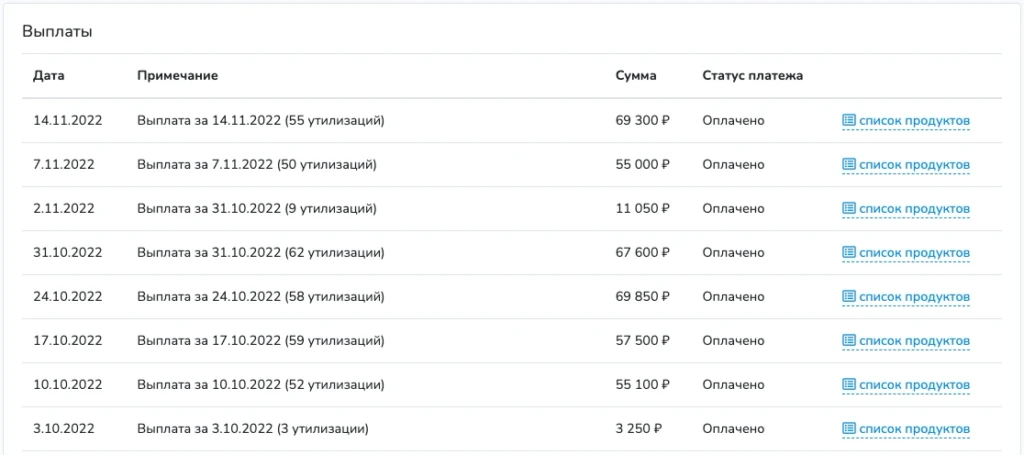
Task: Click note 'Выплата за 7.11.2022 (50 утилизаций)'
Action: point(257,165)
